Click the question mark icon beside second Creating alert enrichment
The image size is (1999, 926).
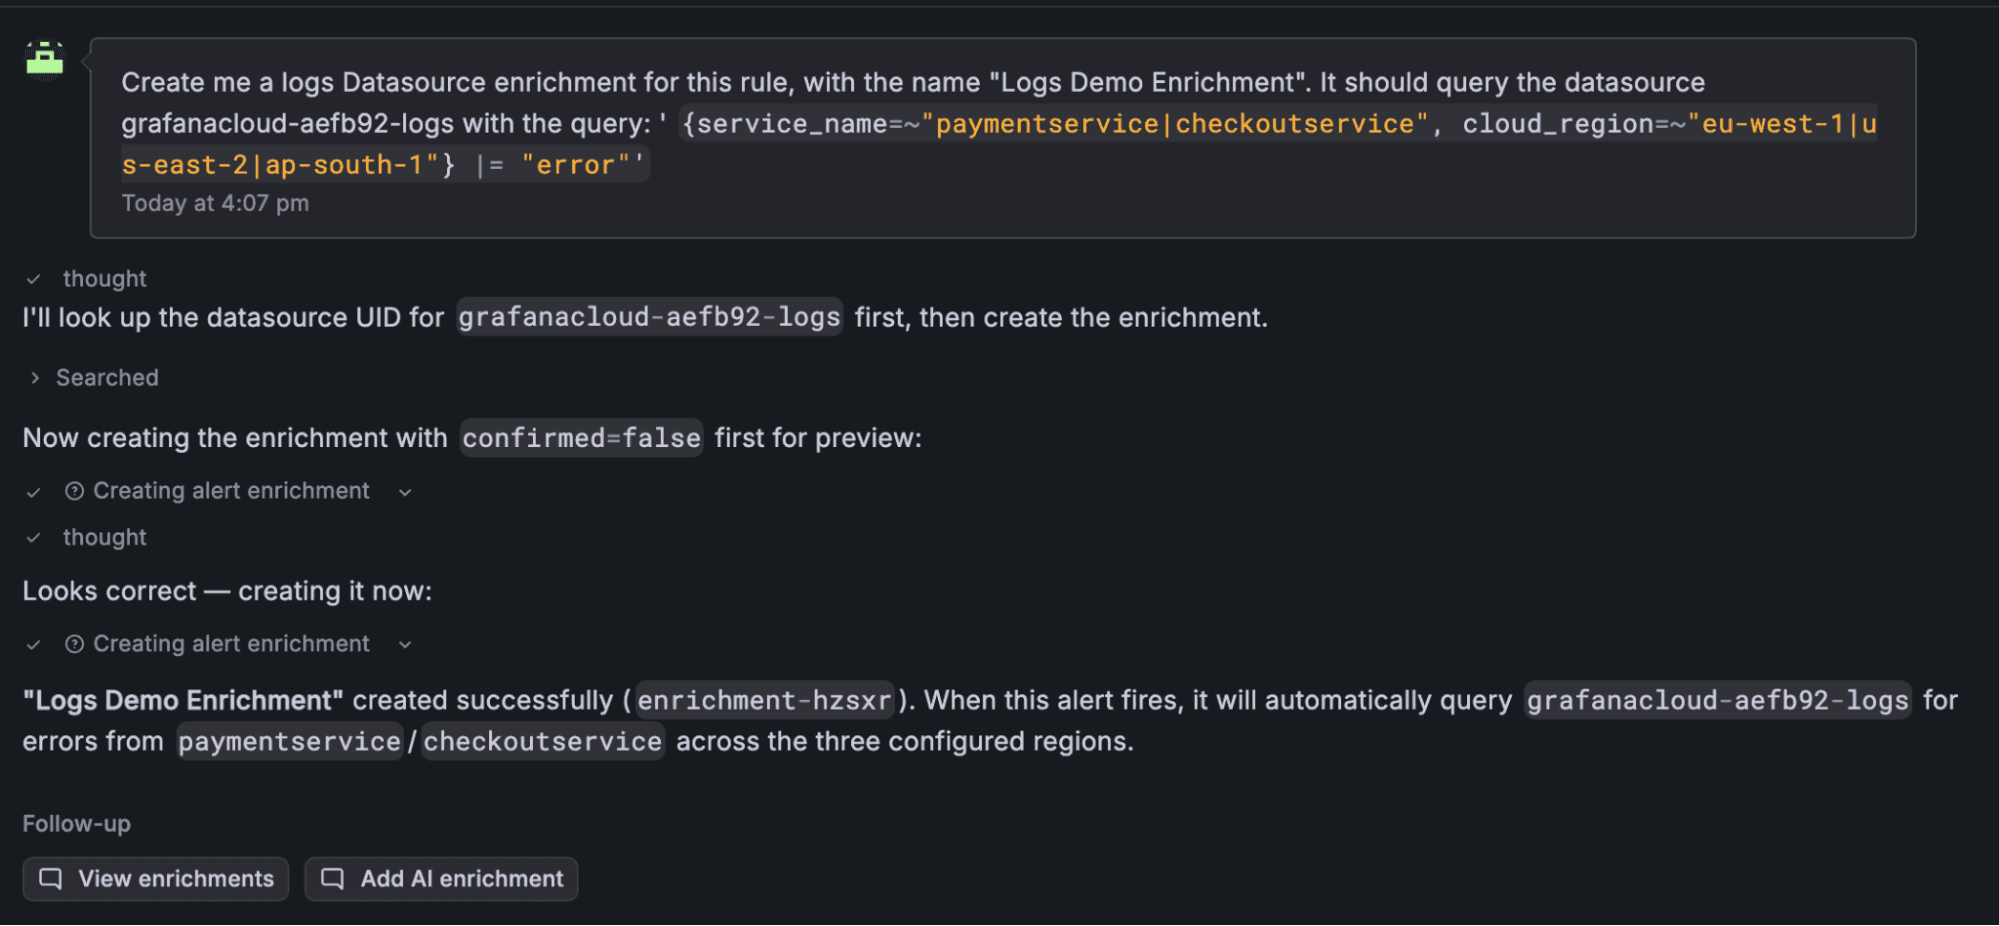pyautogui.click(x=74, y=644)
